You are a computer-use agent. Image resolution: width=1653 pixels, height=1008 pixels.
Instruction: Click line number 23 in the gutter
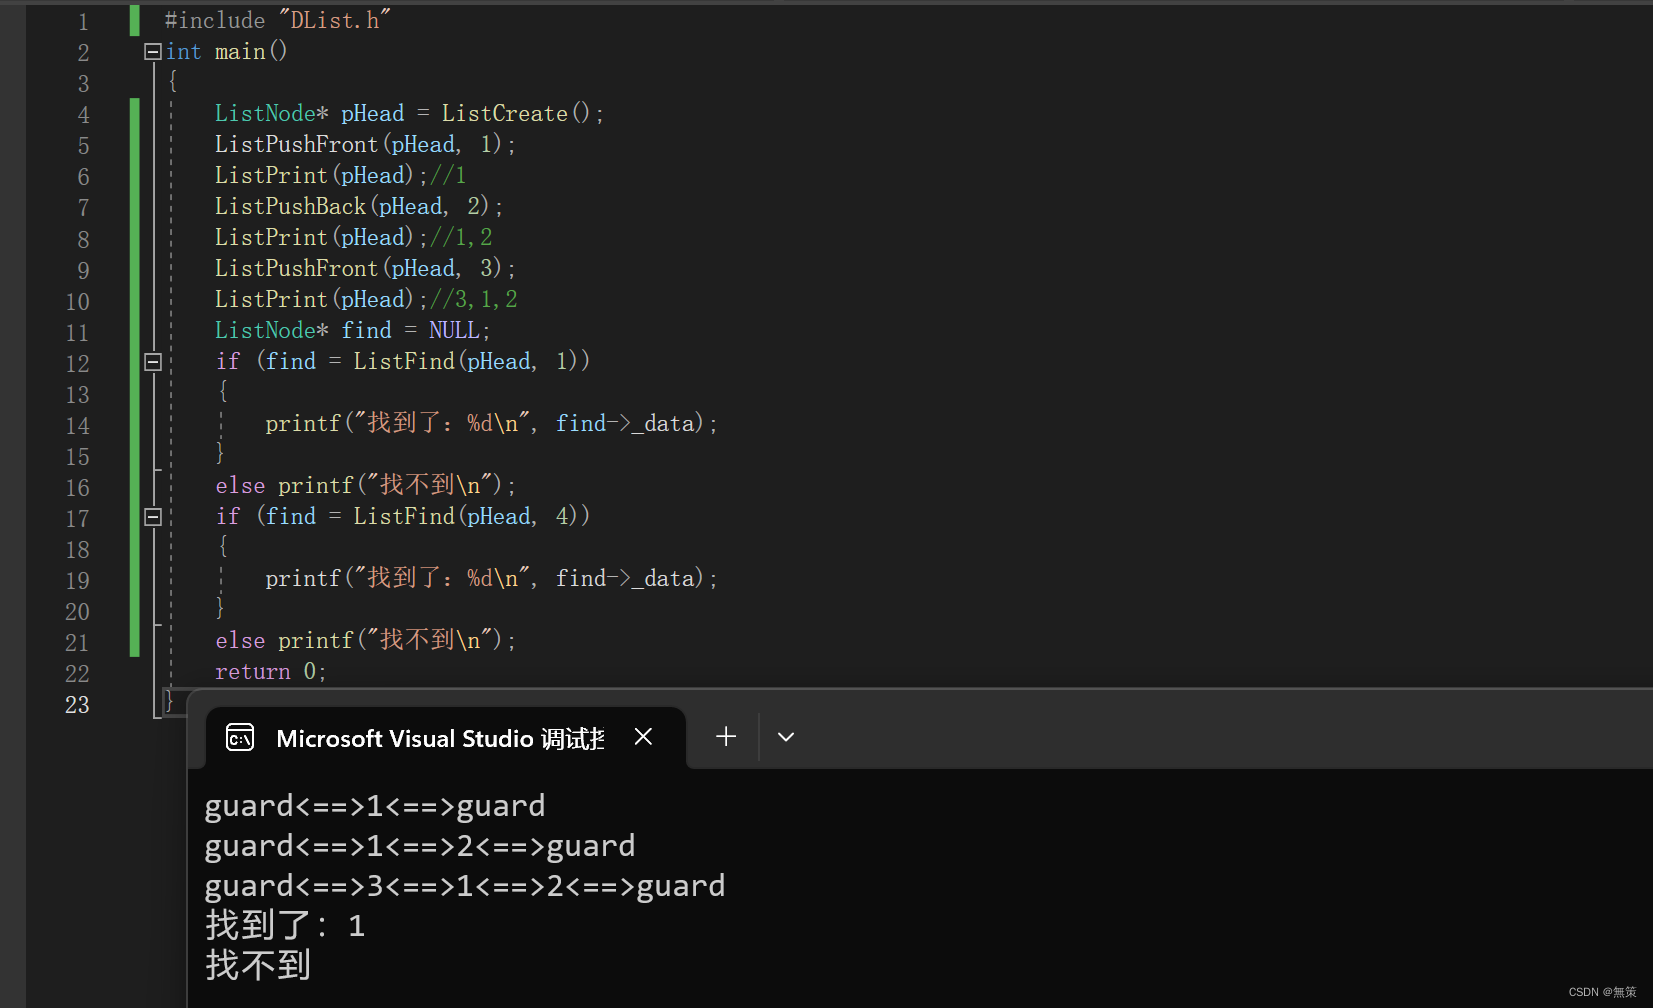(77, 705)
